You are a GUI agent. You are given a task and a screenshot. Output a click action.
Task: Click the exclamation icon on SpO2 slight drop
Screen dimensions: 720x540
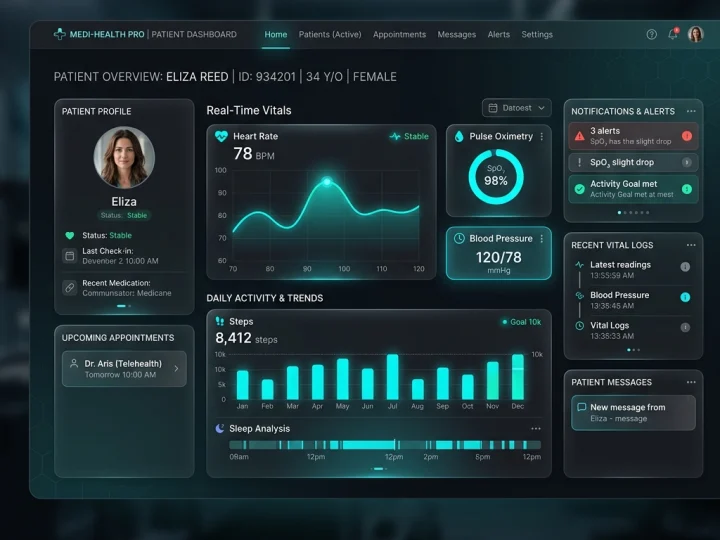579,162
